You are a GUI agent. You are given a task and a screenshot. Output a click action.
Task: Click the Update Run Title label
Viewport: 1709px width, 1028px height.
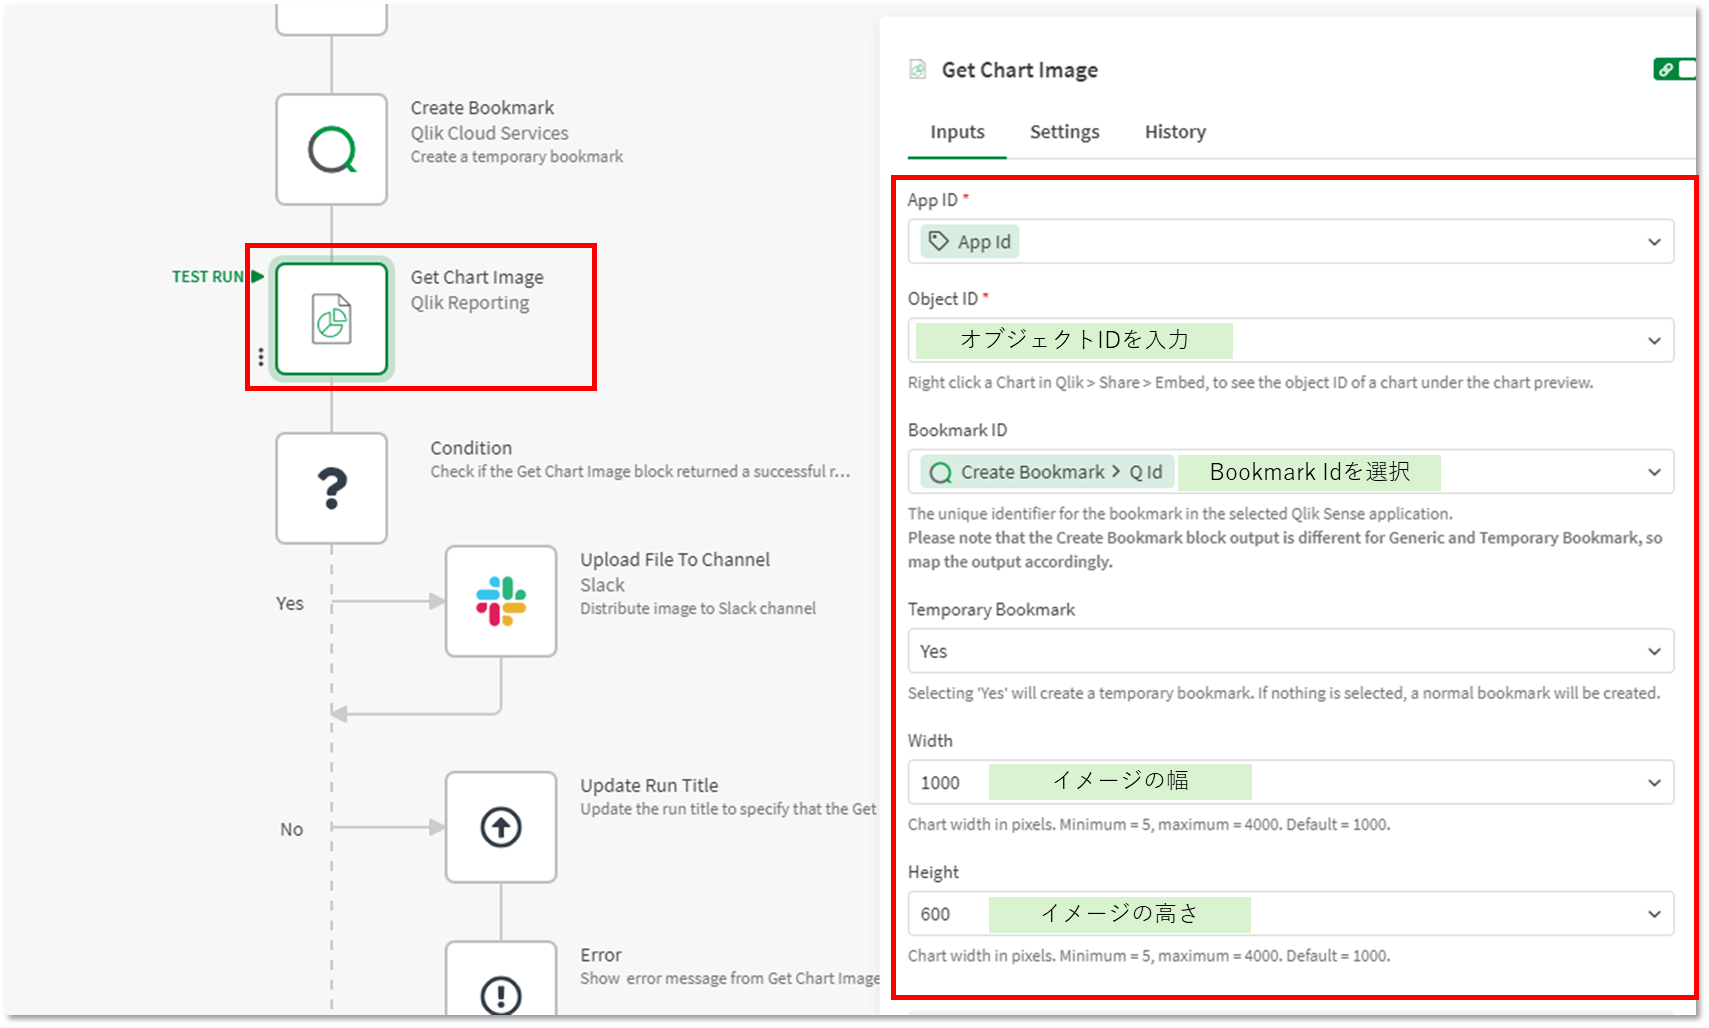tap(649, 786)
